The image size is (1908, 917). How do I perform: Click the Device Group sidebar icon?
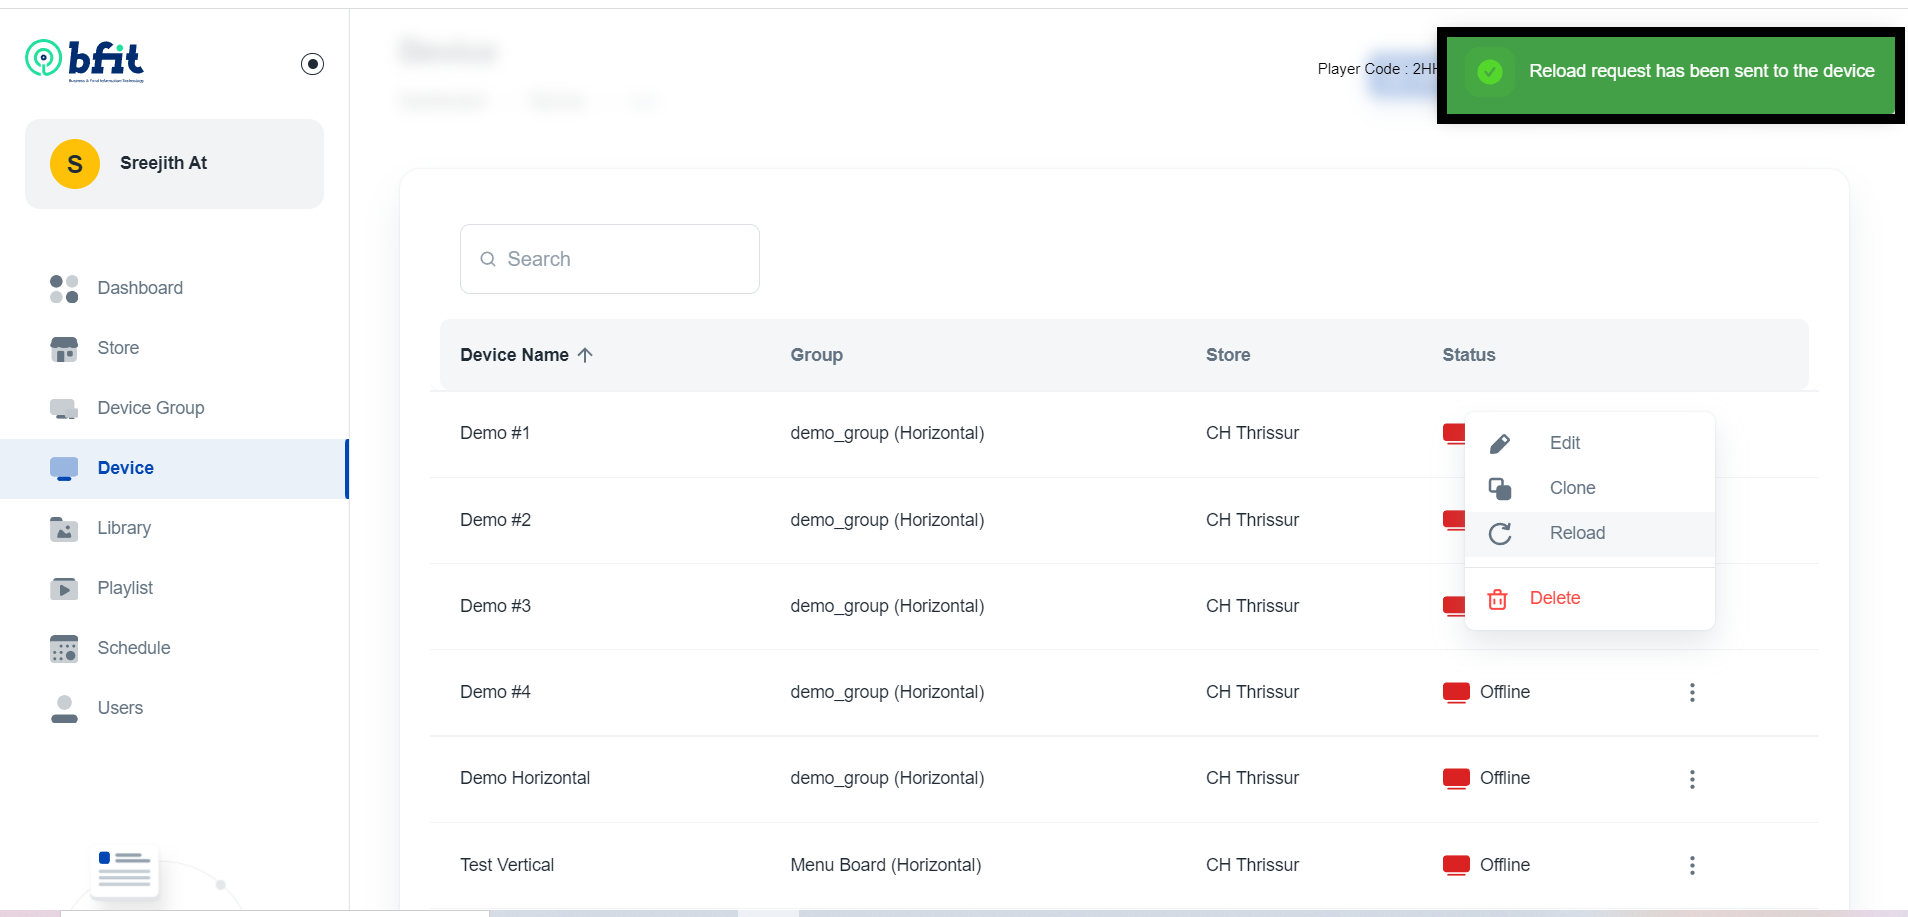(x=64, y=409)
